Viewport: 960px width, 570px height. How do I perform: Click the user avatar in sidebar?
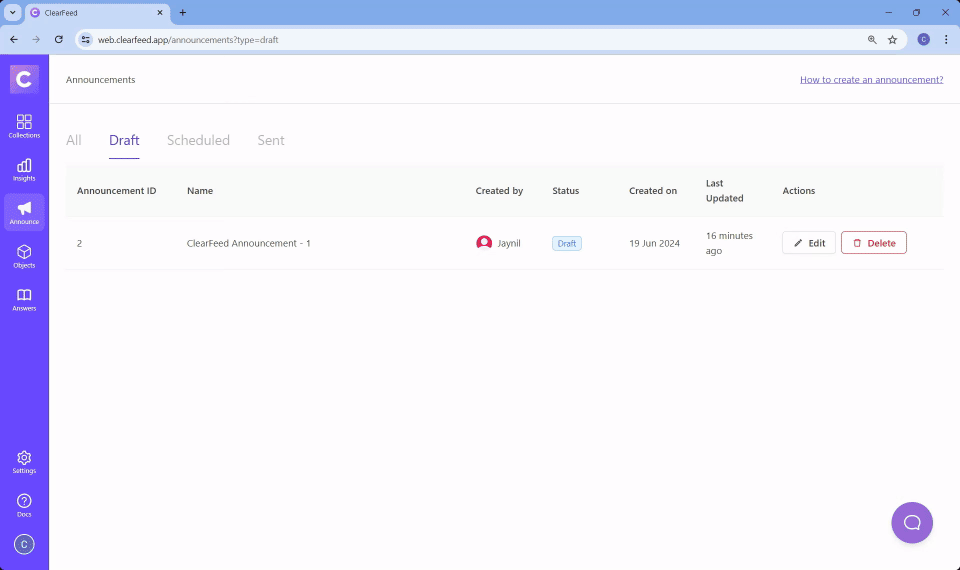(x=24, y=544)
